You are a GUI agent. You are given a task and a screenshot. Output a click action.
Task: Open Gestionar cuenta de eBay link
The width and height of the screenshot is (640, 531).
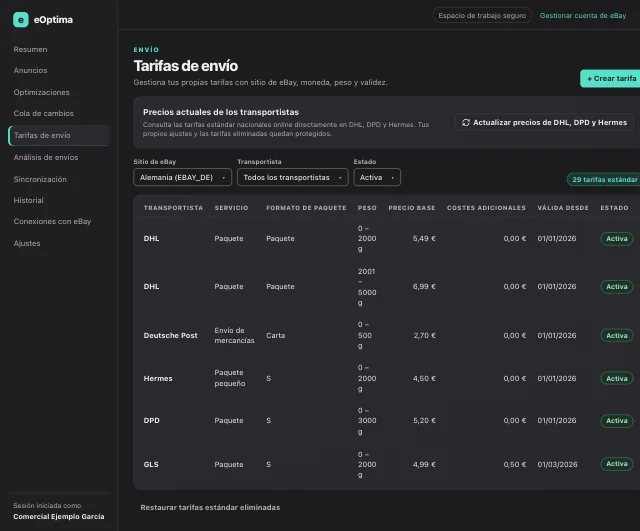click(582, 16)
